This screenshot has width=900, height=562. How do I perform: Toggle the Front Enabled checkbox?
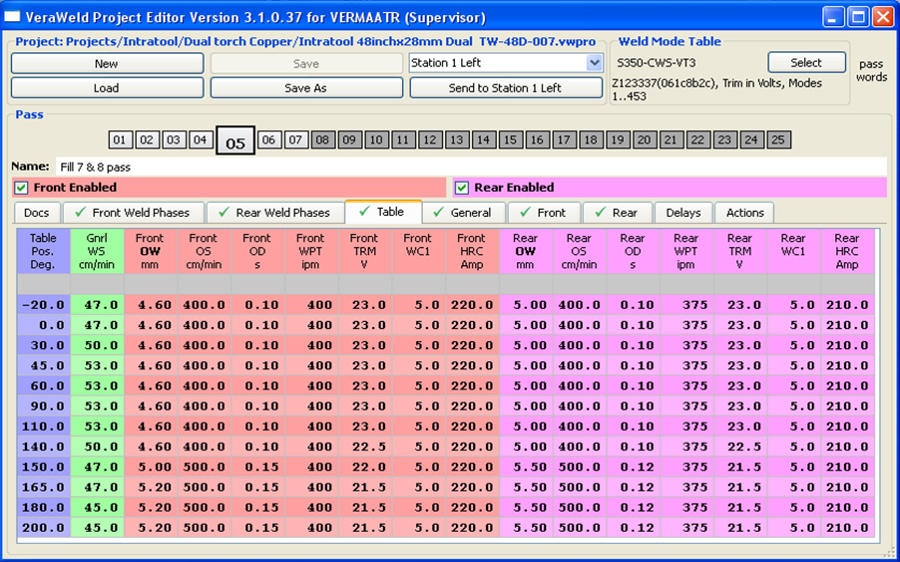(21, 187)
